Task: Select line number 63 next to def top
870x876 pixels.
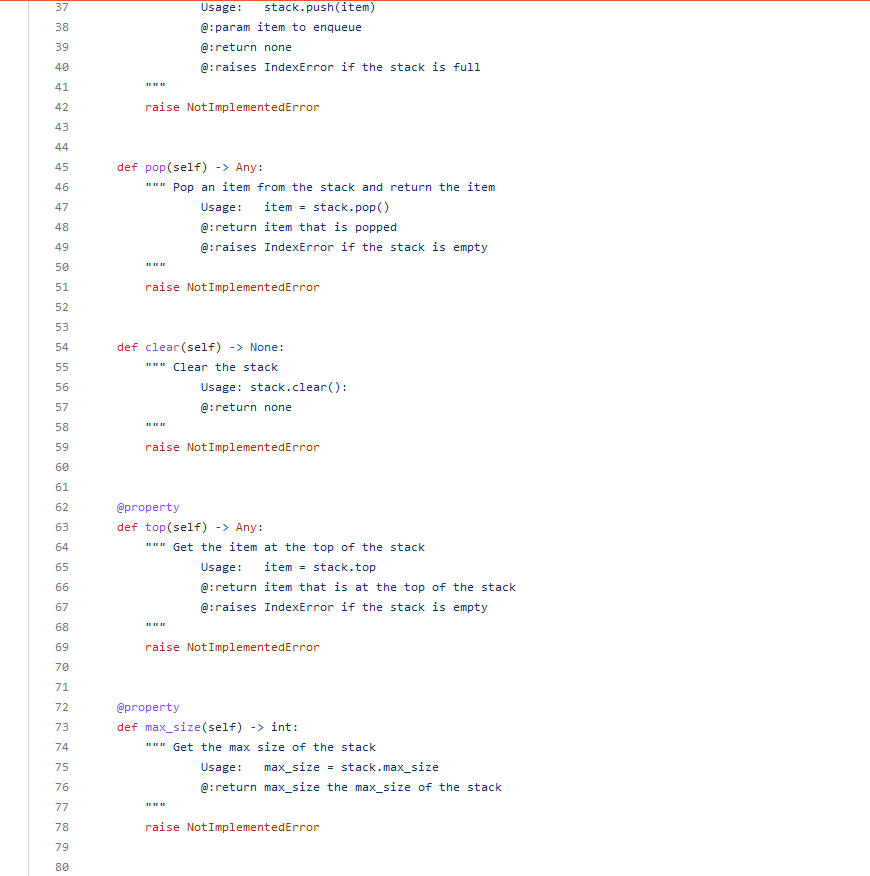Action: pos(61,527)
